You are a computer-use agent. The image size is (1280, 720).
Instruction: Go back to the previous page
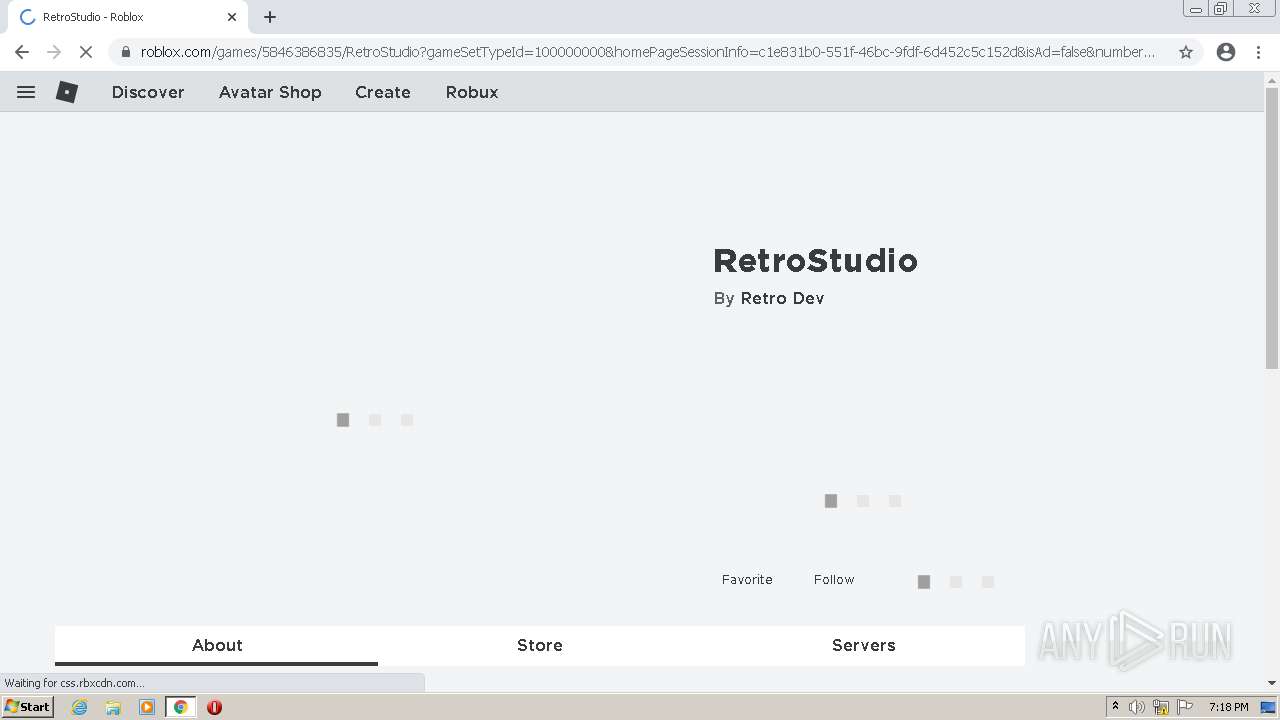[22, 52]
